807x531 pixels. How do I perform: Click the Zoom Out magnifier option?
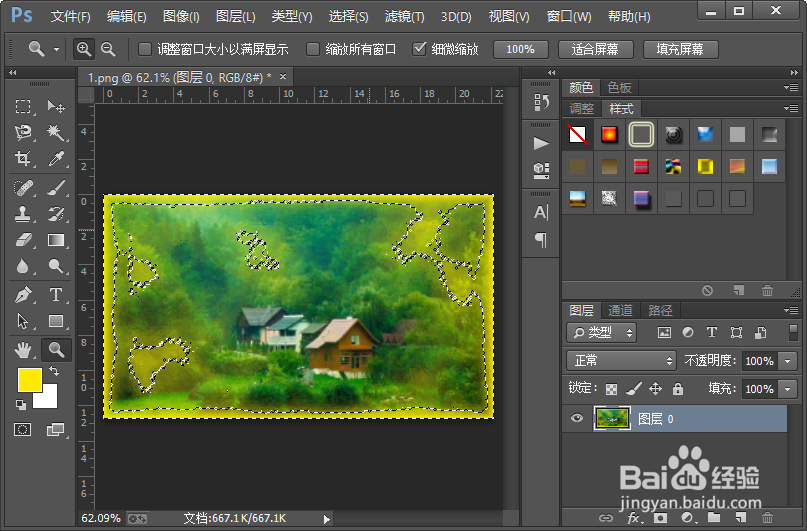108,49
